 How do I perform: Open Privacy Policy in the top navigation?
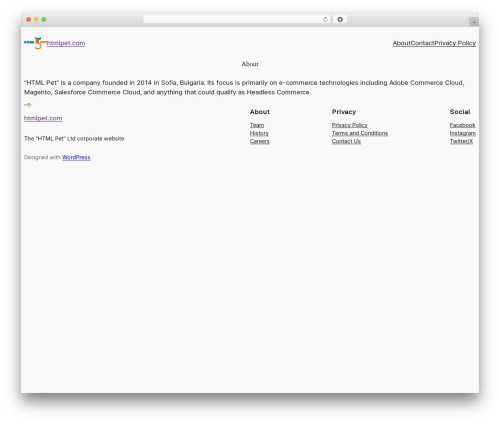tap(455, 43)
